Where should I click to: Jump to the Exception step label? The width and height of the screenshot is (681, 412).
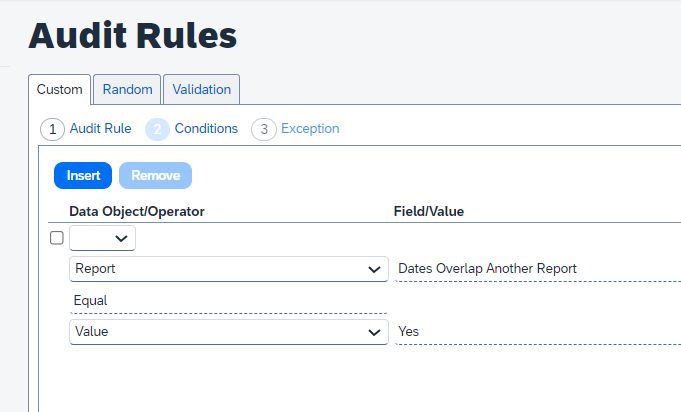(310, 129)
